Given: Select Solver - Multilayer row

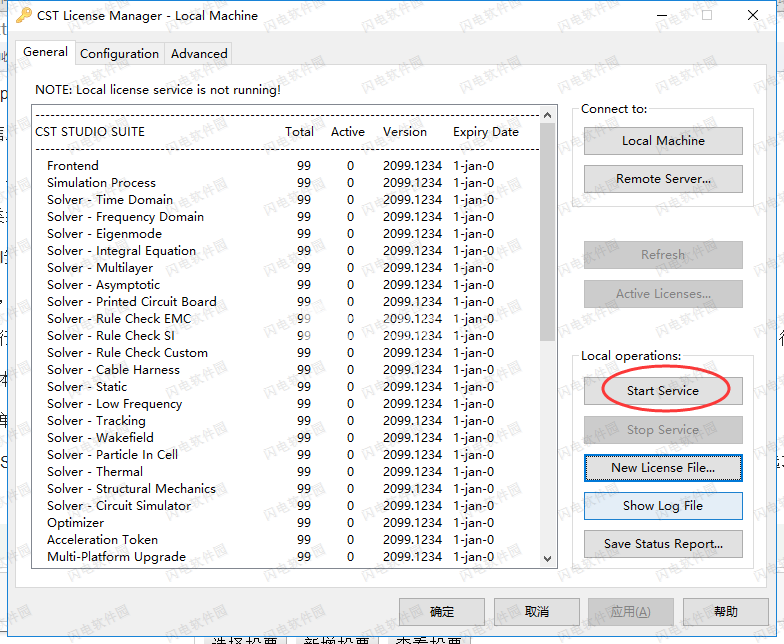Looking at the screenshot, I should click(x=270, y=268).
